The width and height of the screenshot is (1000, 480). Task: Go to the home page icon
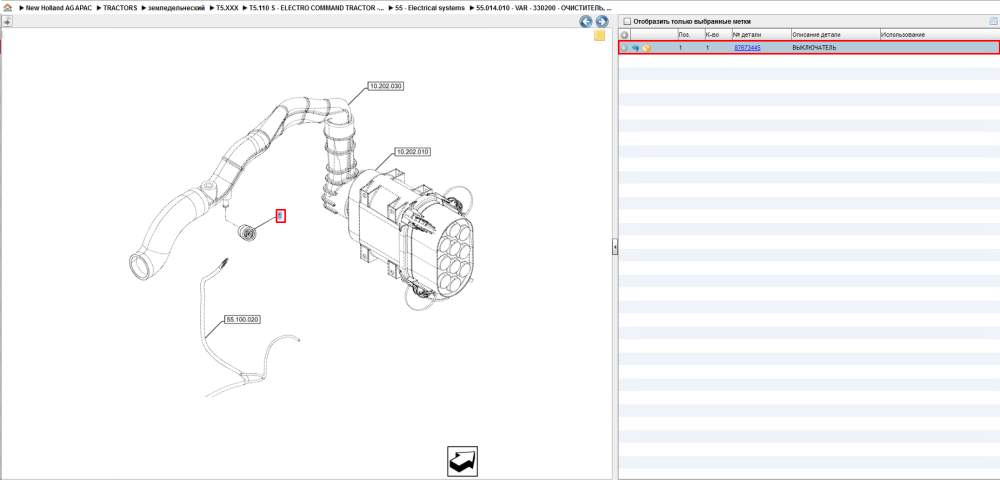coord(8,8)
